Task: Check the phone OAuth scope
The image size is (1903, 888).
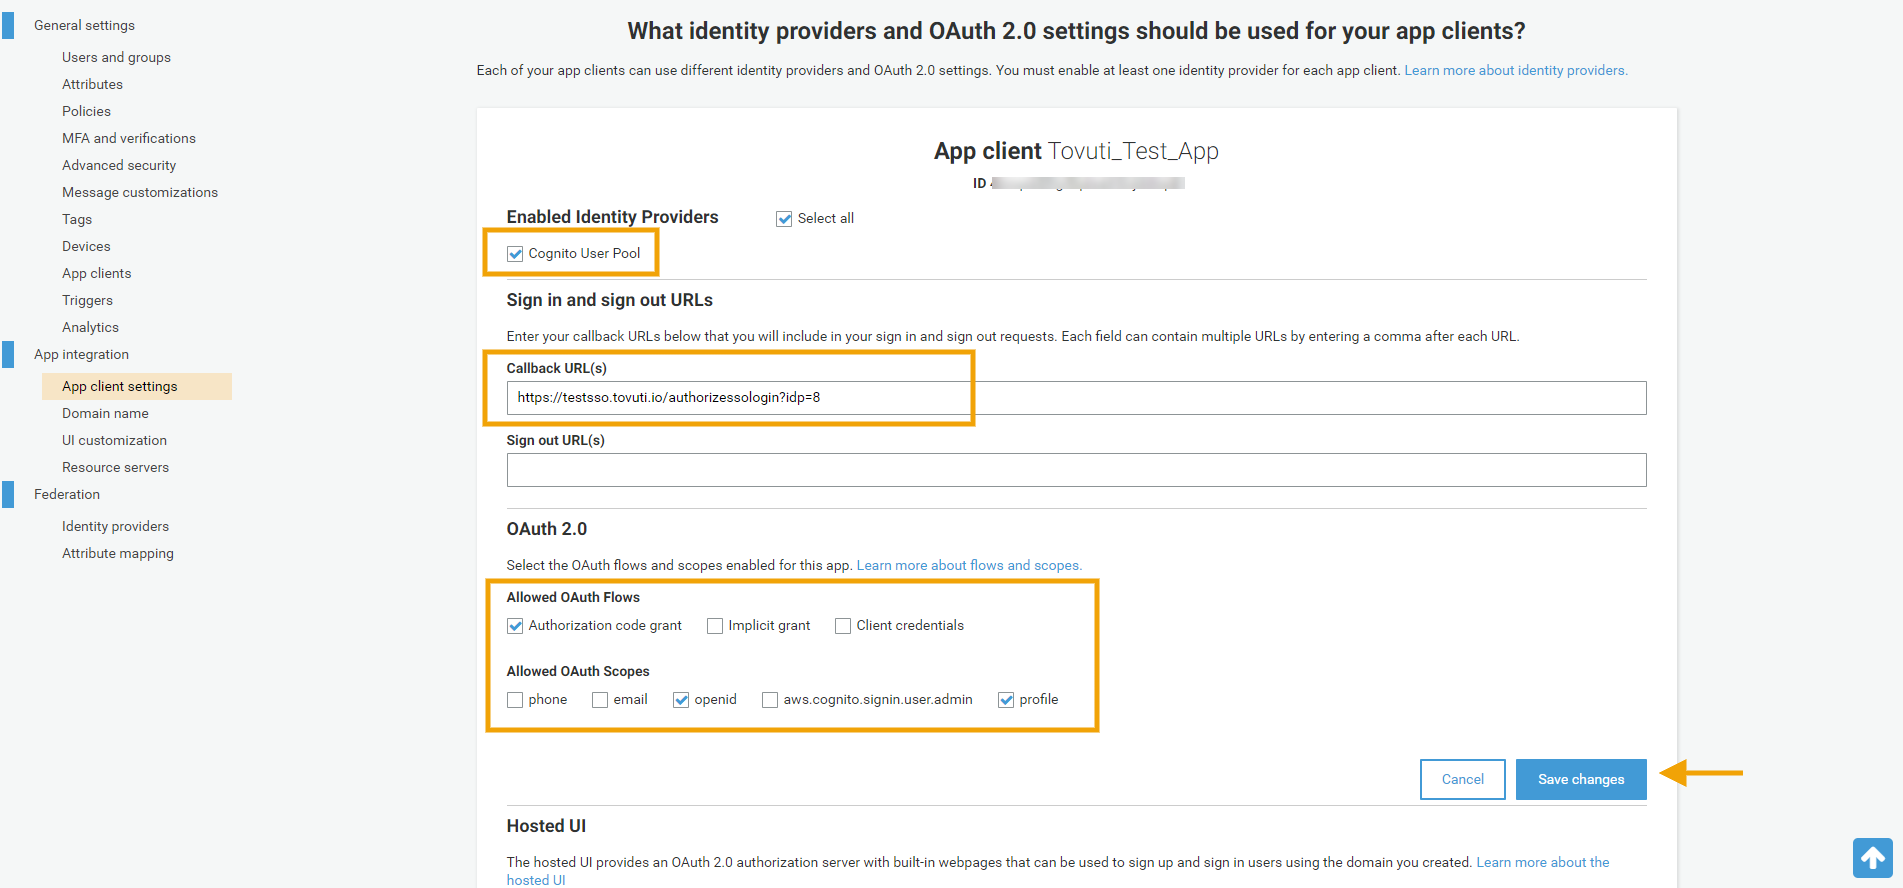Action: click(515, 700)
